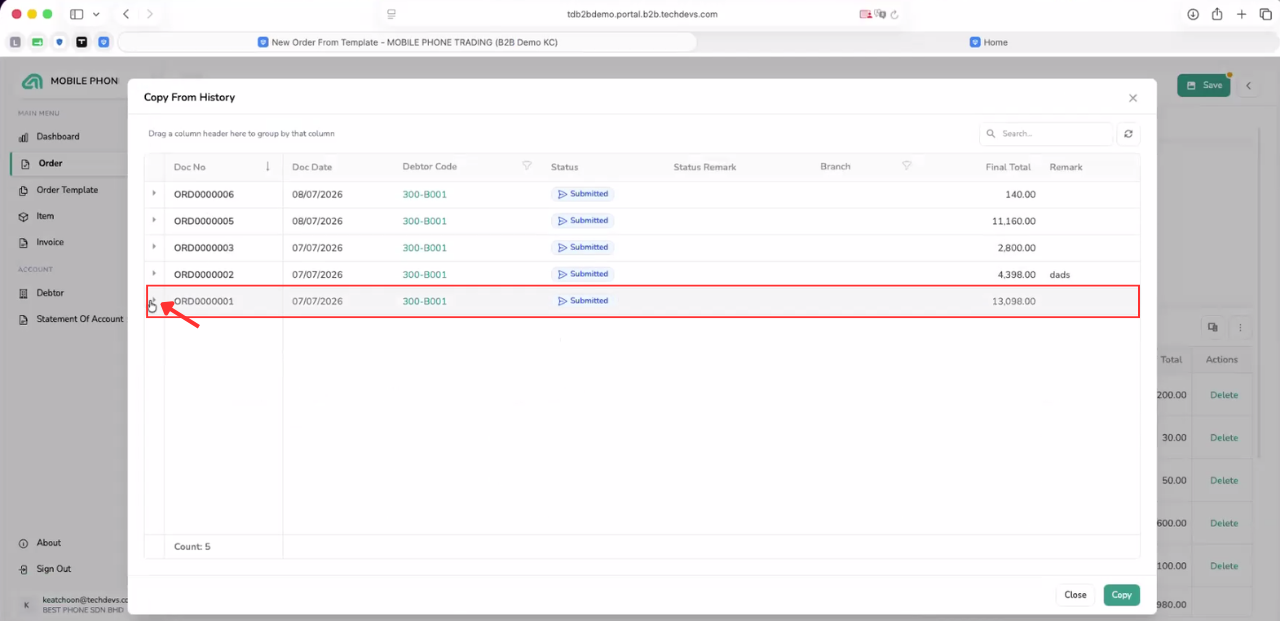The width and height of the screenshot is (1280, 621).
Task: Open Order Template in the sidebar
Action: click(x=67, y=190)
